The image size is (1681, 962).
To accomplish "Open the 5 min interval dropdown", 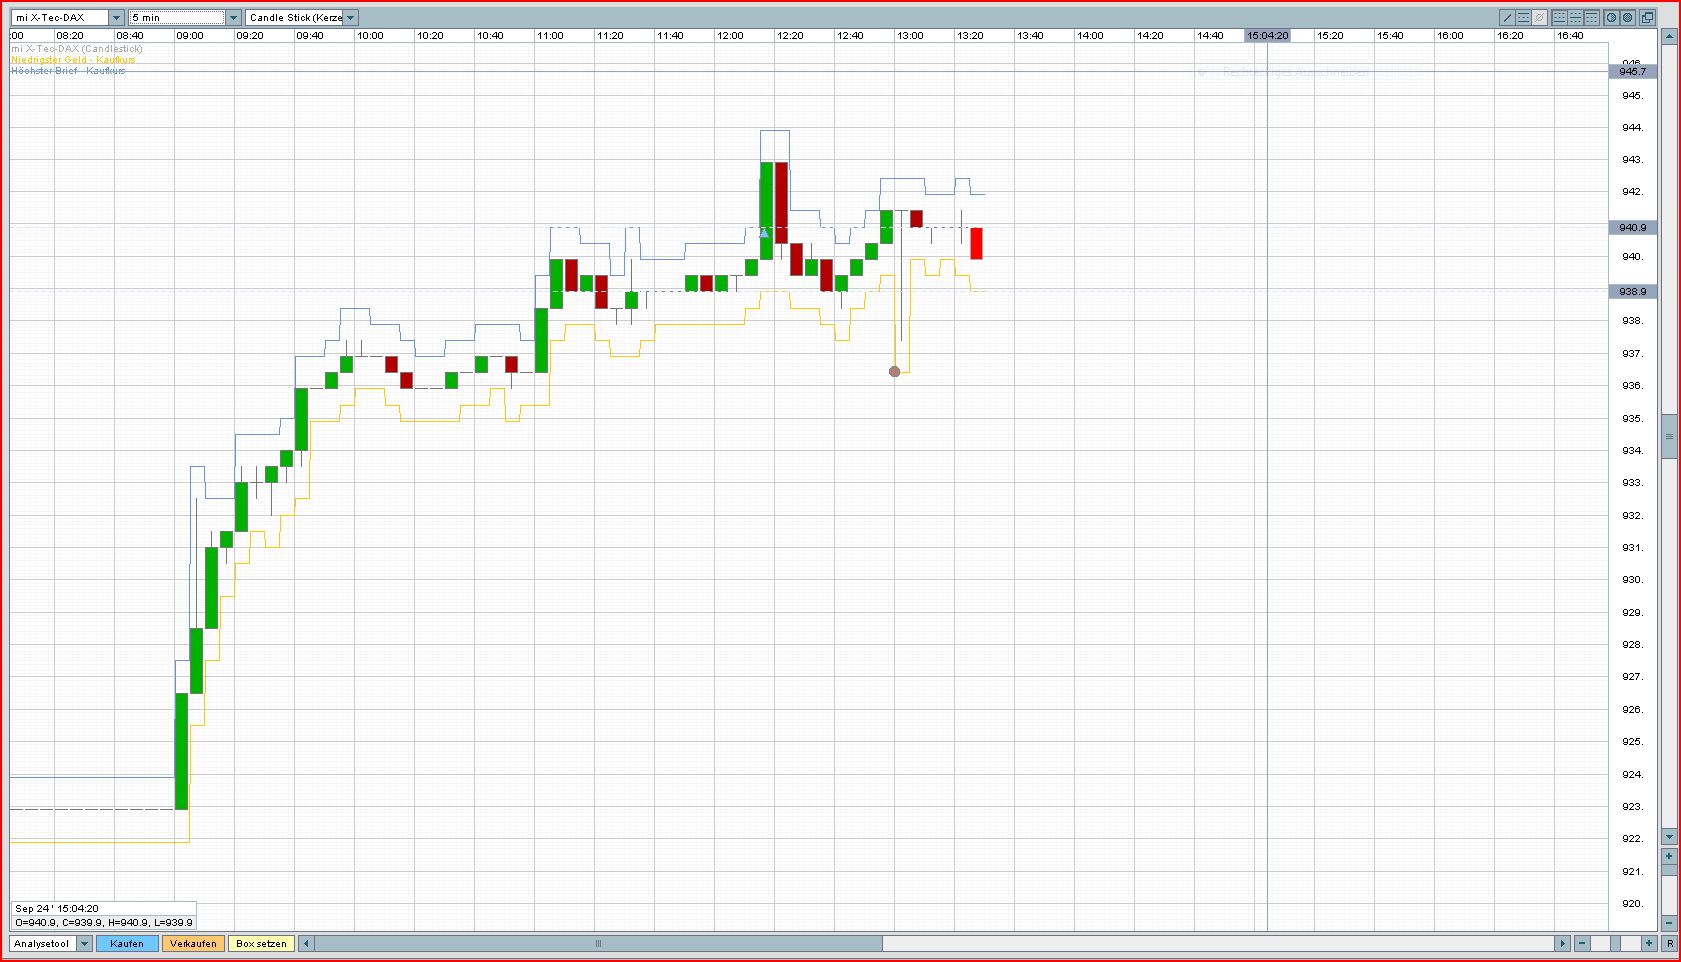I will 234,18.
